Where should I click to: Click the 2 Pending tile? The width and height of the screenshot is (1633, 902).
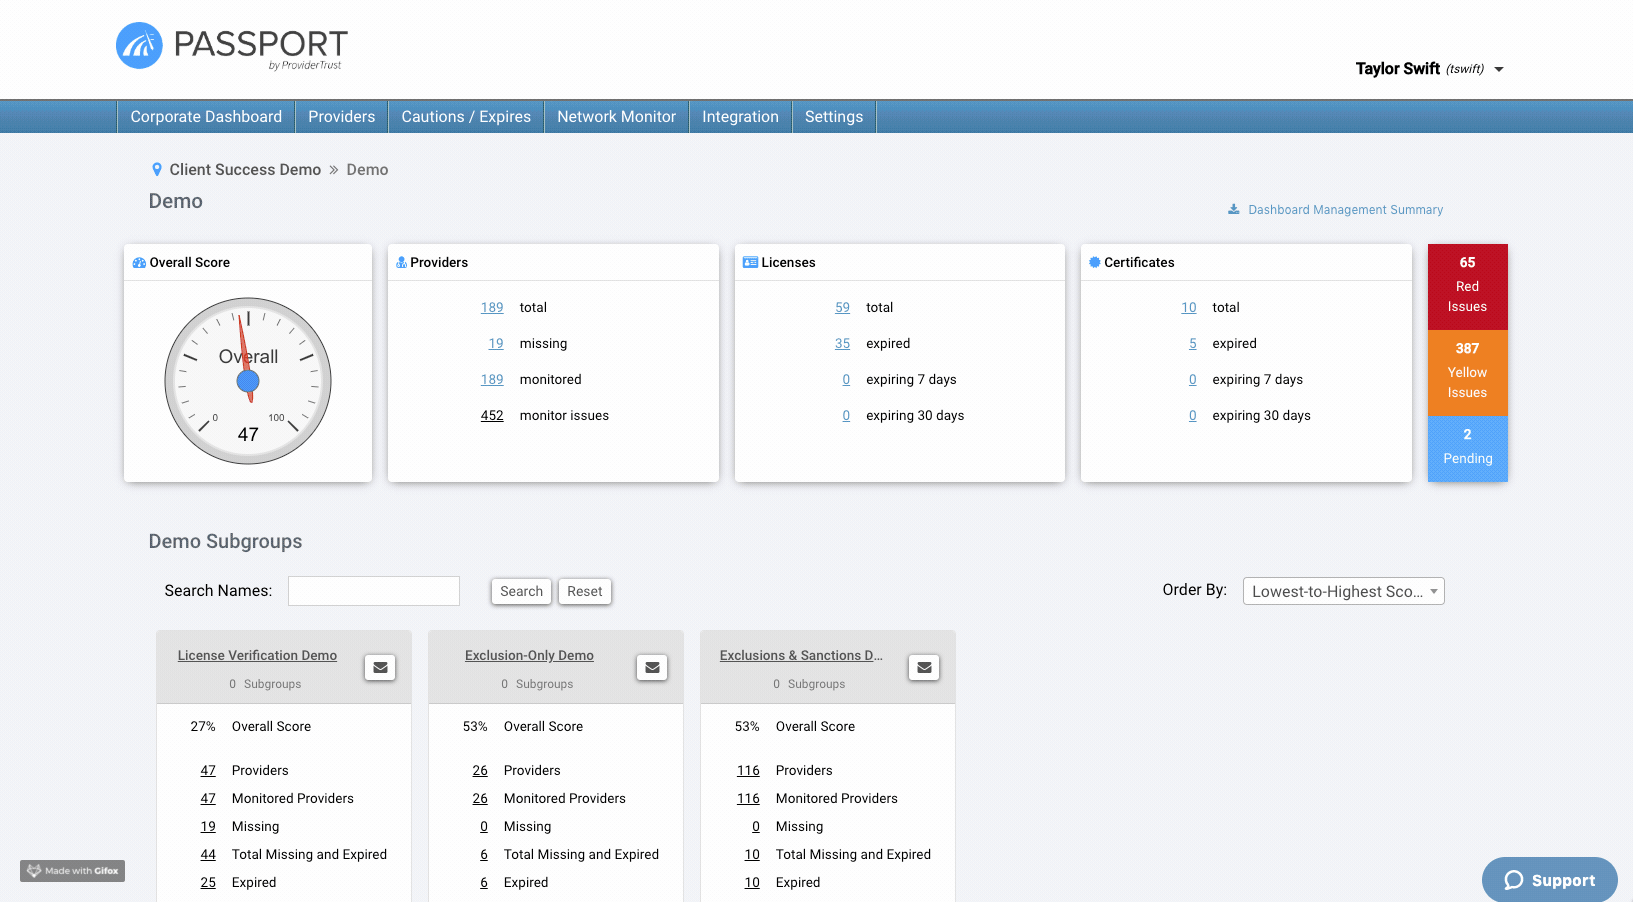click(1467, 449)
